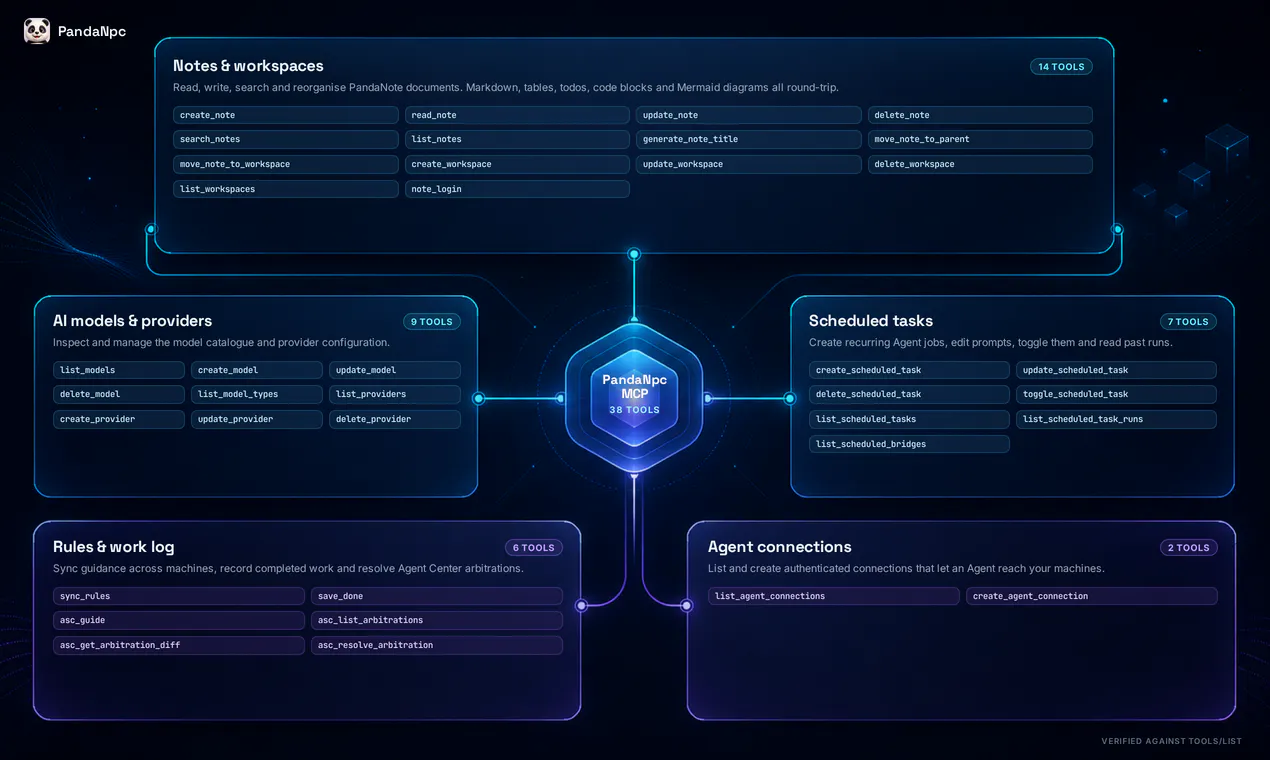This screenshot has height=760, width=1270.
Task: Select the asc_guide chip
Action: click(179, 620)
